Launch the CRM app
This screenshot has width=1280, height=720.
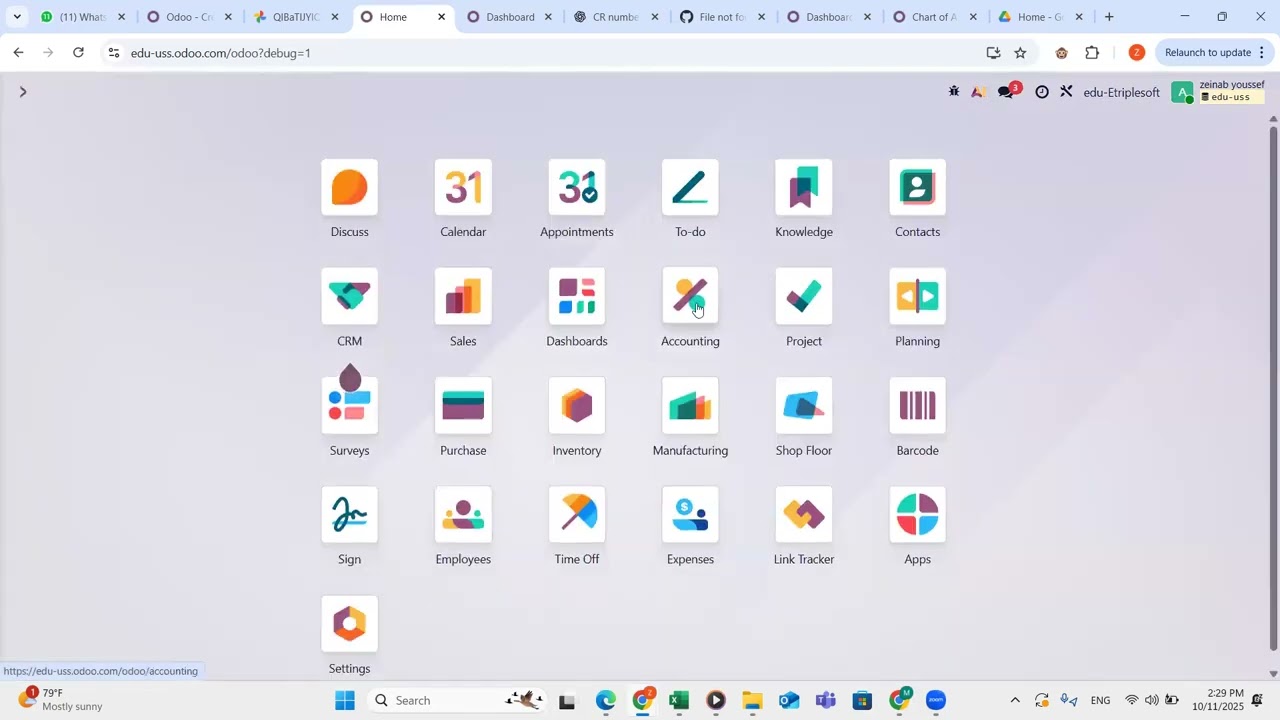pyautogui.click(x=350, y=297)
